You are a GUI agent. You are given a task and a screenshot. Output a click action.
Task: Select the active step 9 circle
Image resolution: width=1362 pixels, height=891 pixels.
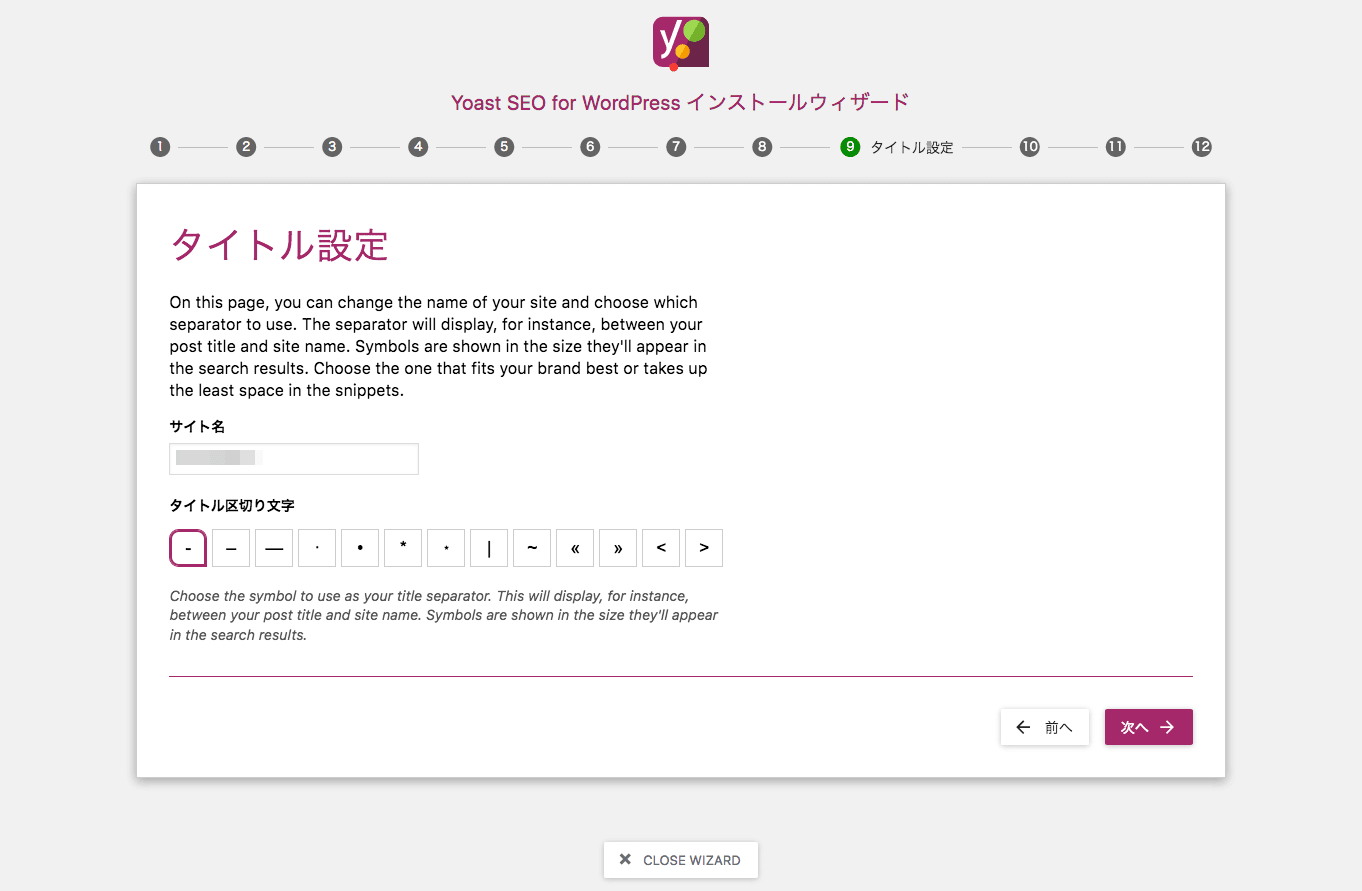tap(850, 147)
